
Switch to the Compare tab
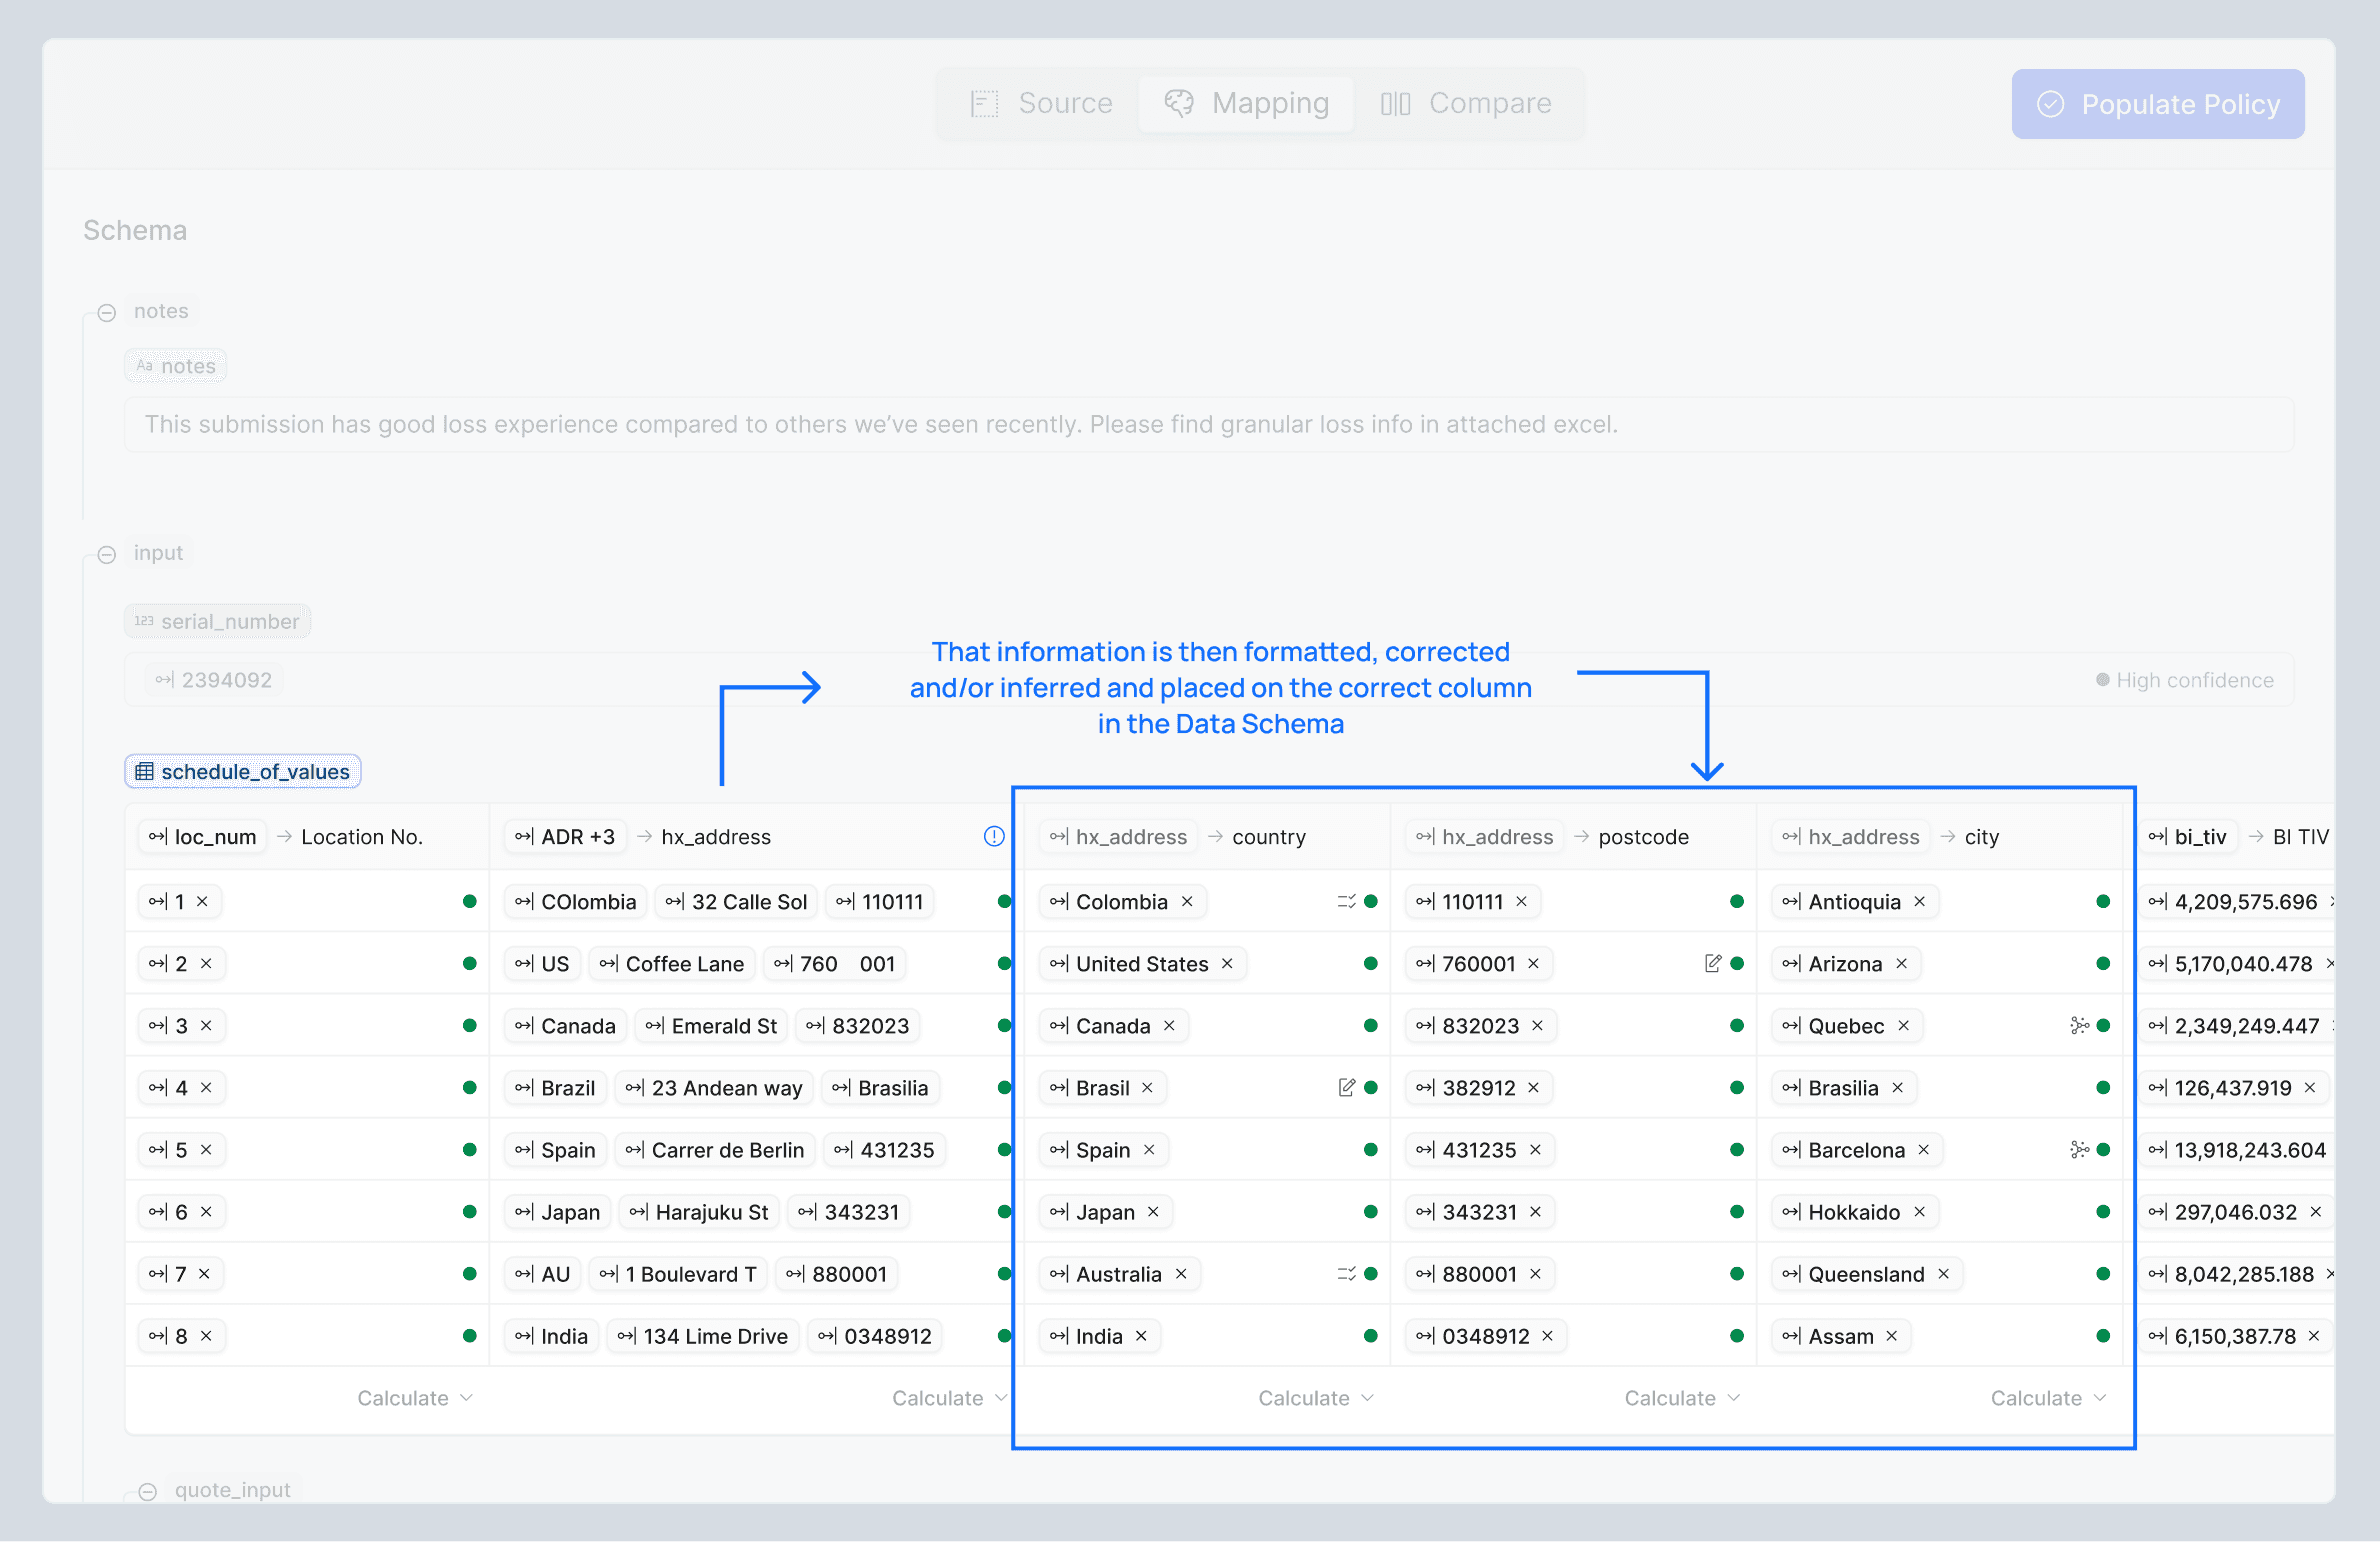[x=1466, y=103]
